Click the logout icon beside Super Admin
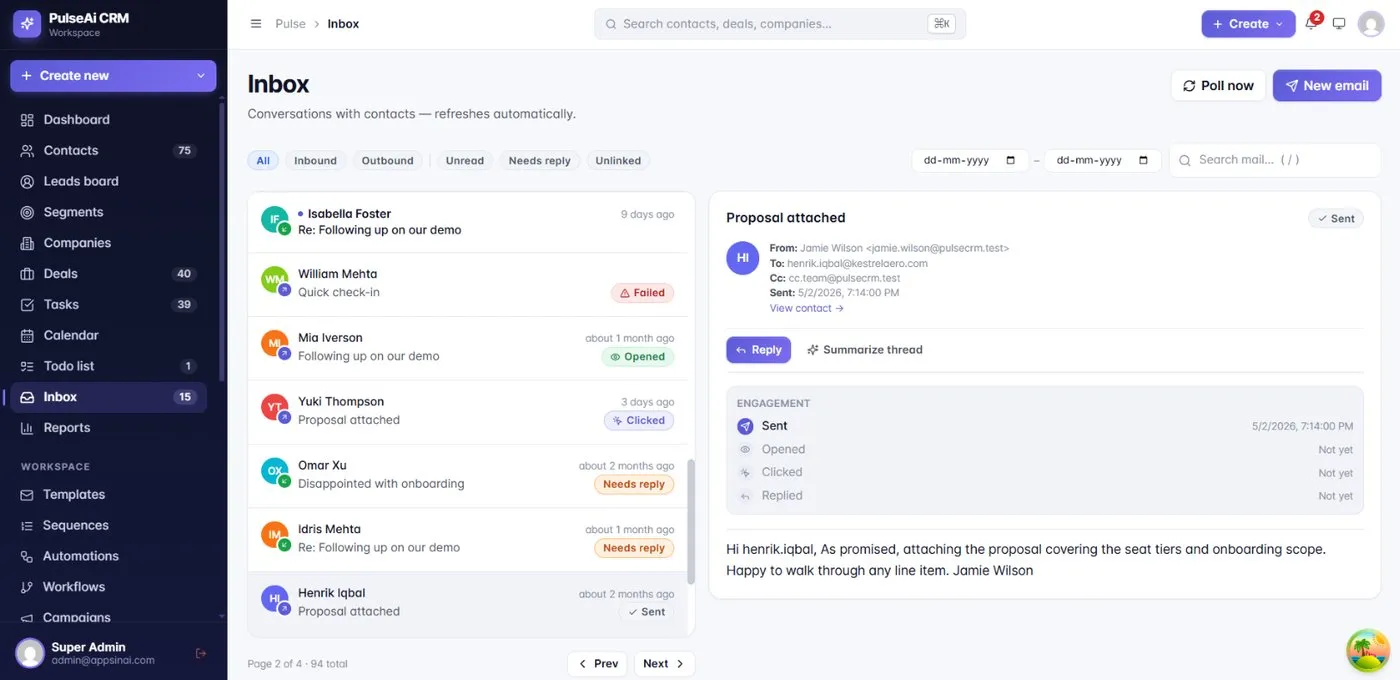Image resolution: width=1400 pixels, height=680 pixels. coord(201,654)
